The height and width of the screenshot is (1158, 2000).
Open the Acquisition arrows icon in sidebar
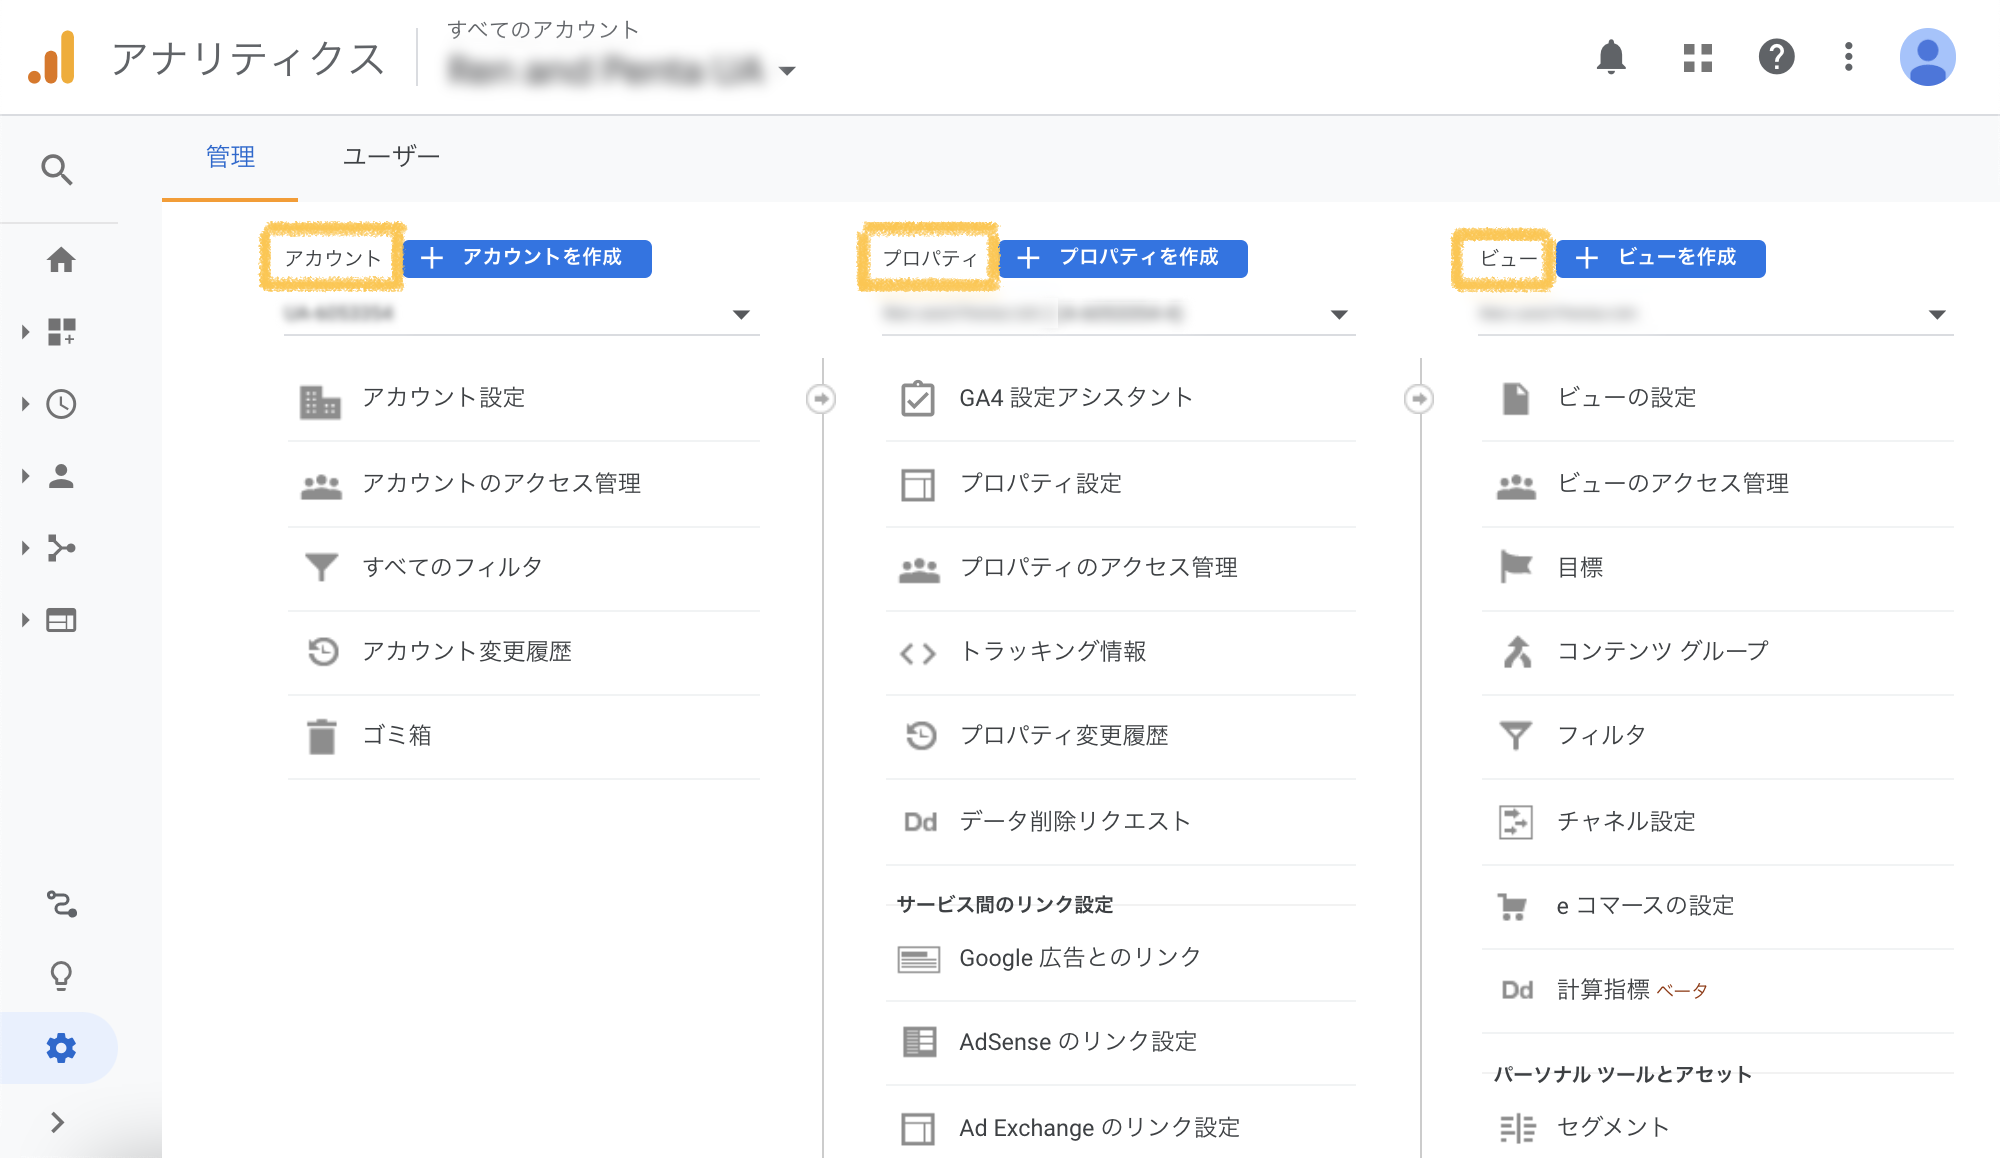[62, 548]
